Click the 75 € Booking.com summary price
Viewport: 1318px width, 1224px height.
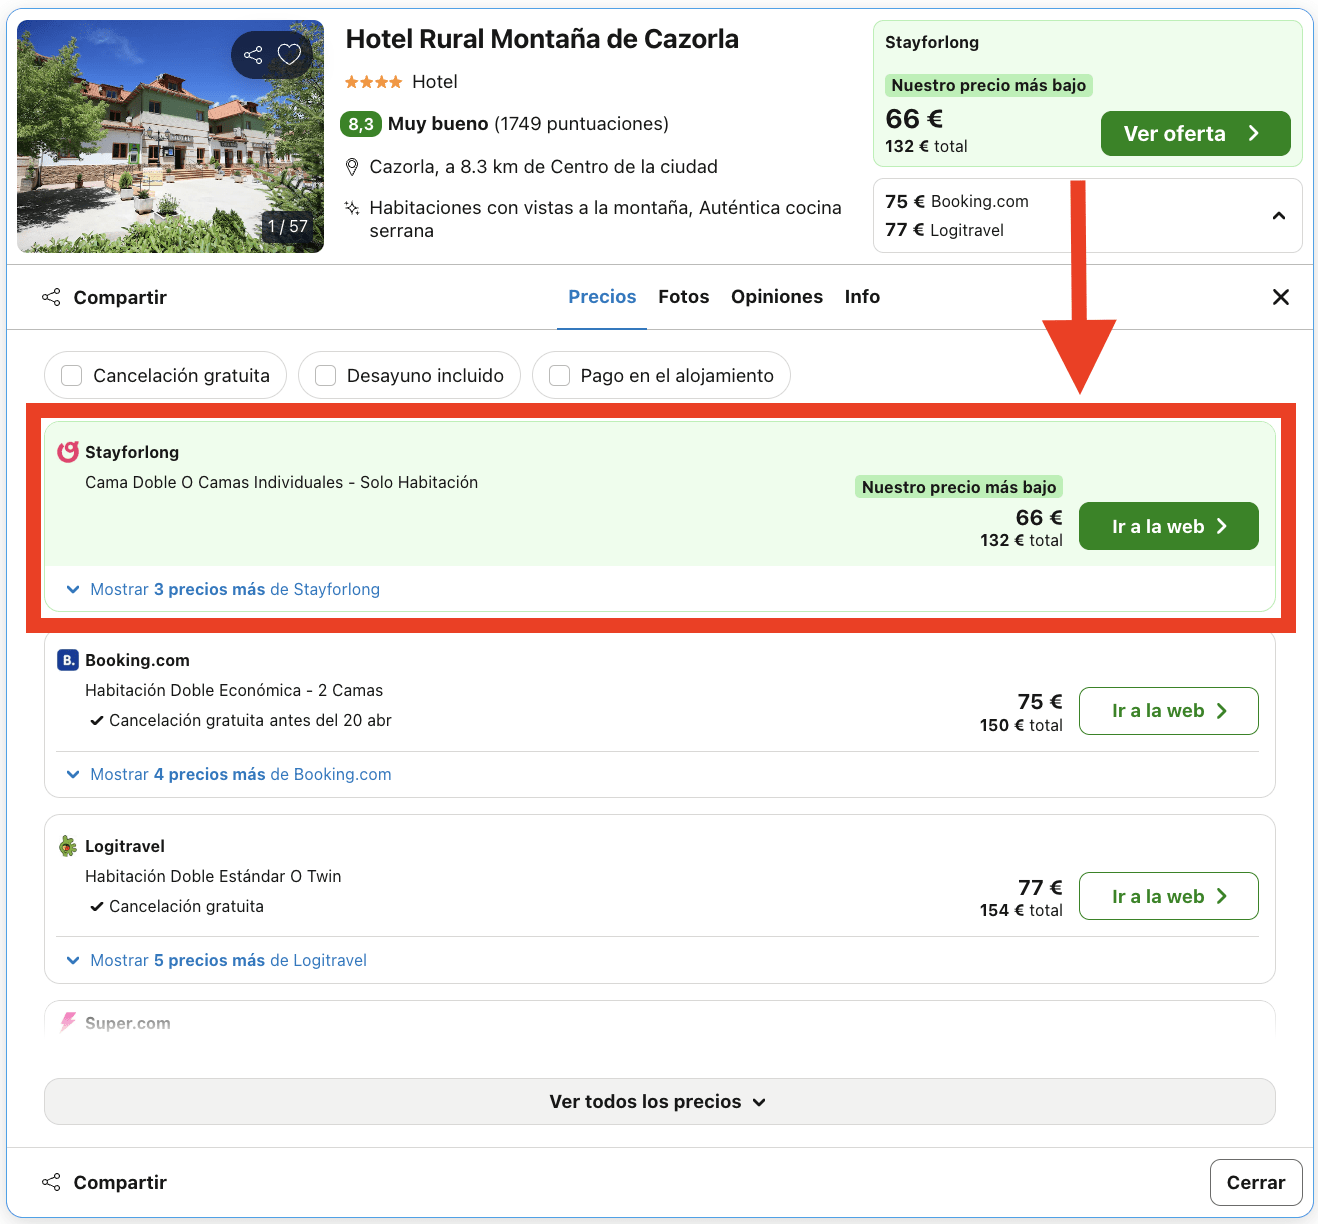[957, 201]
